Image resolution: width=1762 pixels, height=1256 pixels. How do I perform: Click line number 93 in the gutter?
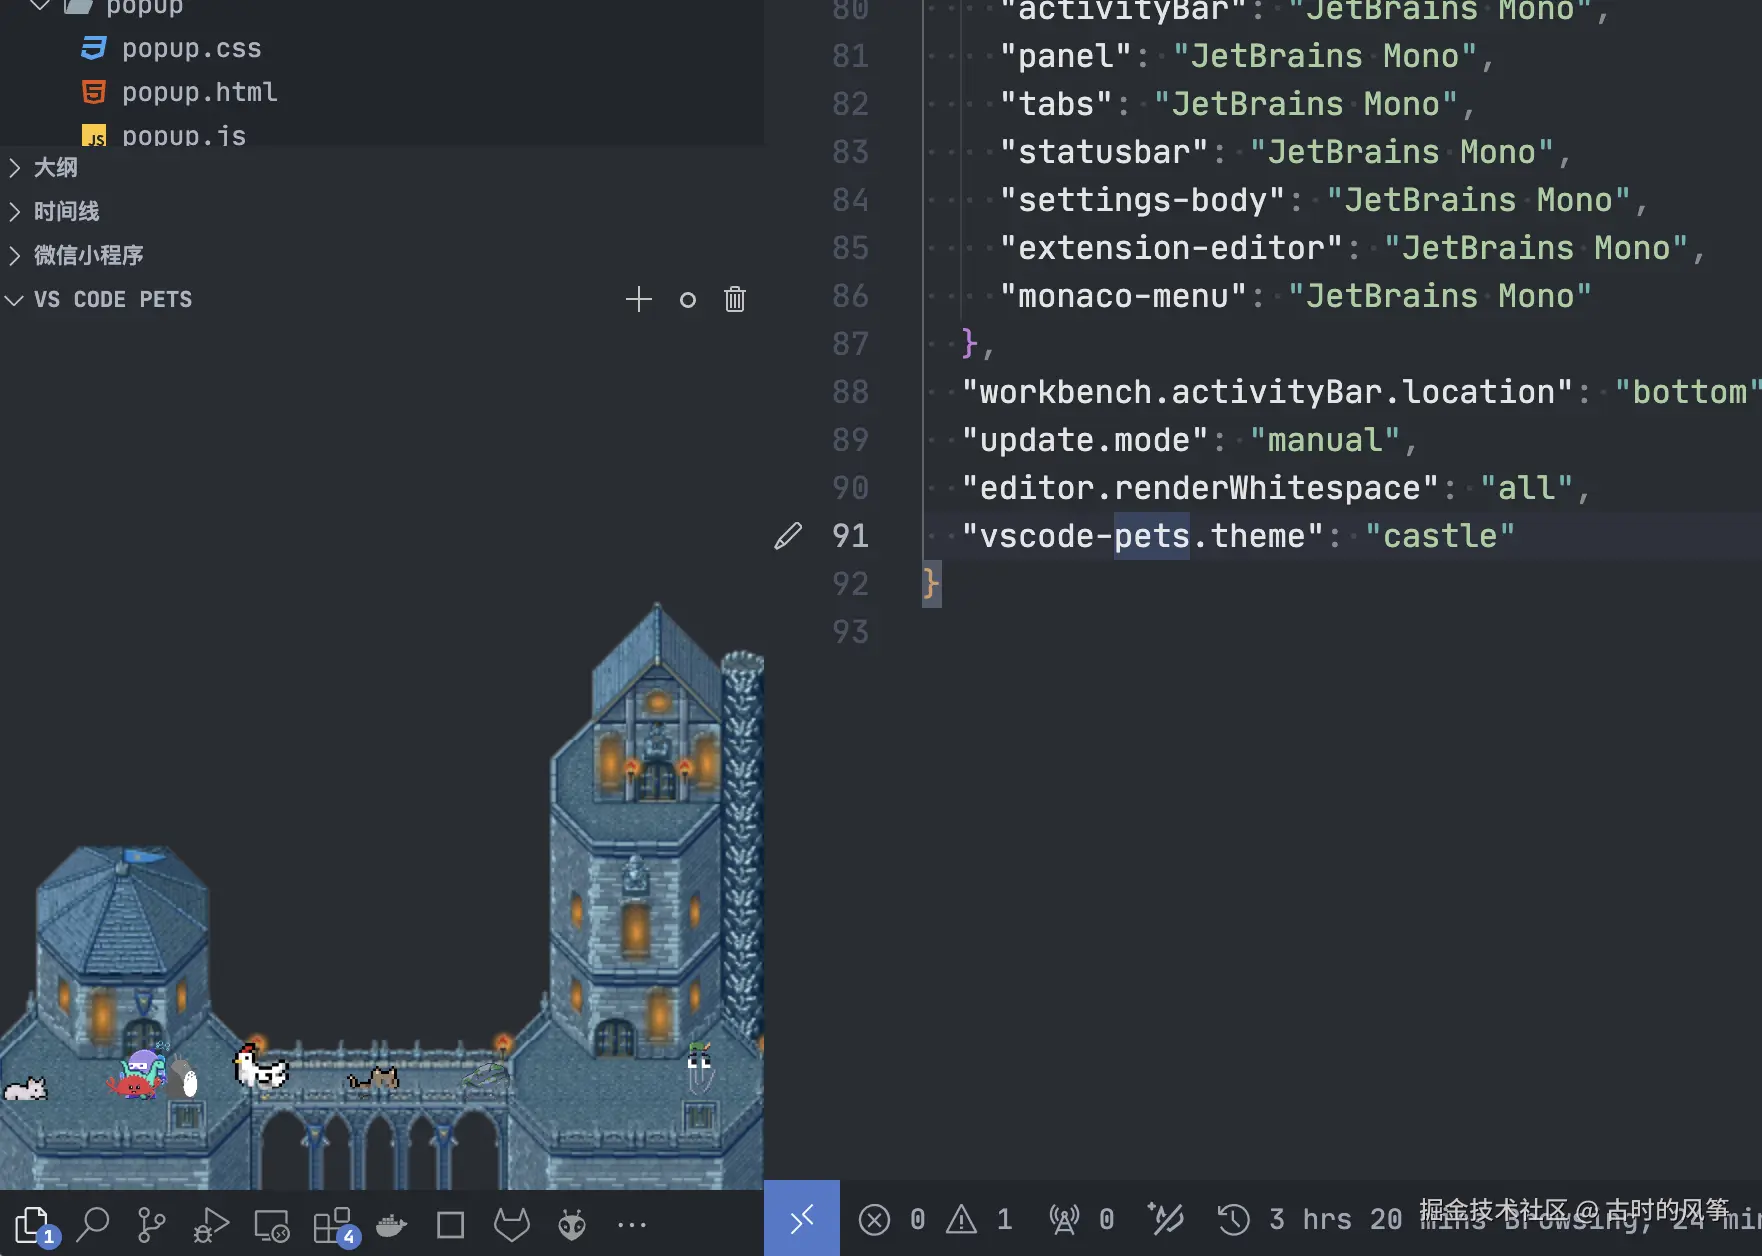pyautogui.click(x=850, y=632)
